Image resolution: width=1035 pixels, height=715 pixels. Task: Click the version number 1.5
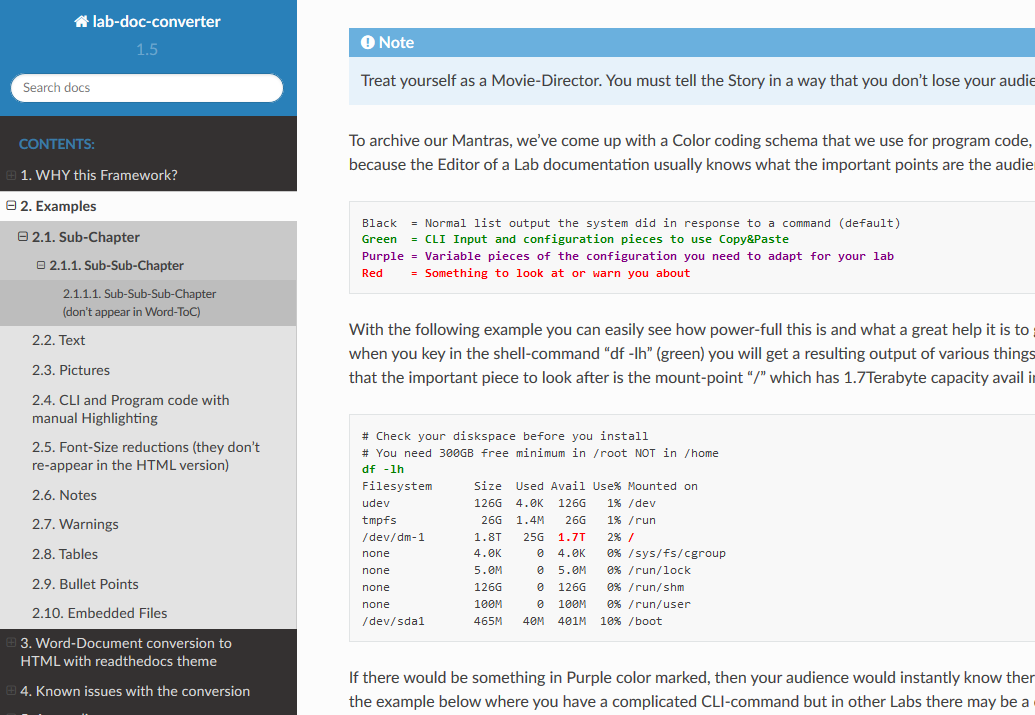click(x=147, y=50)
